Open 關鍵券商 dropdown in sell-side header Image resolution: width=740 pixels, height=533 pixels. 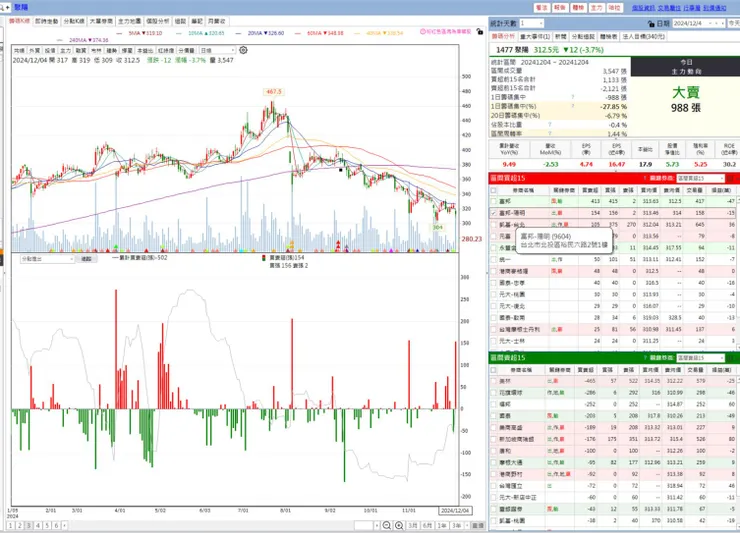point(700,358)
